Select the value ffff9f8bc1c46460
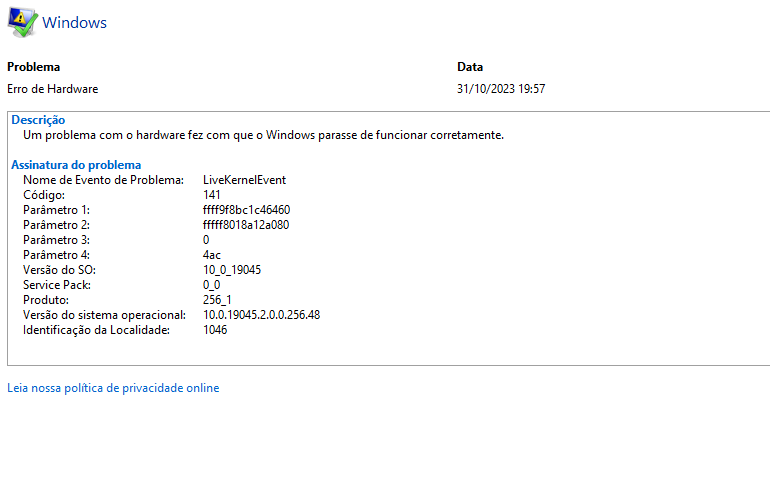 tap(247, 210)
